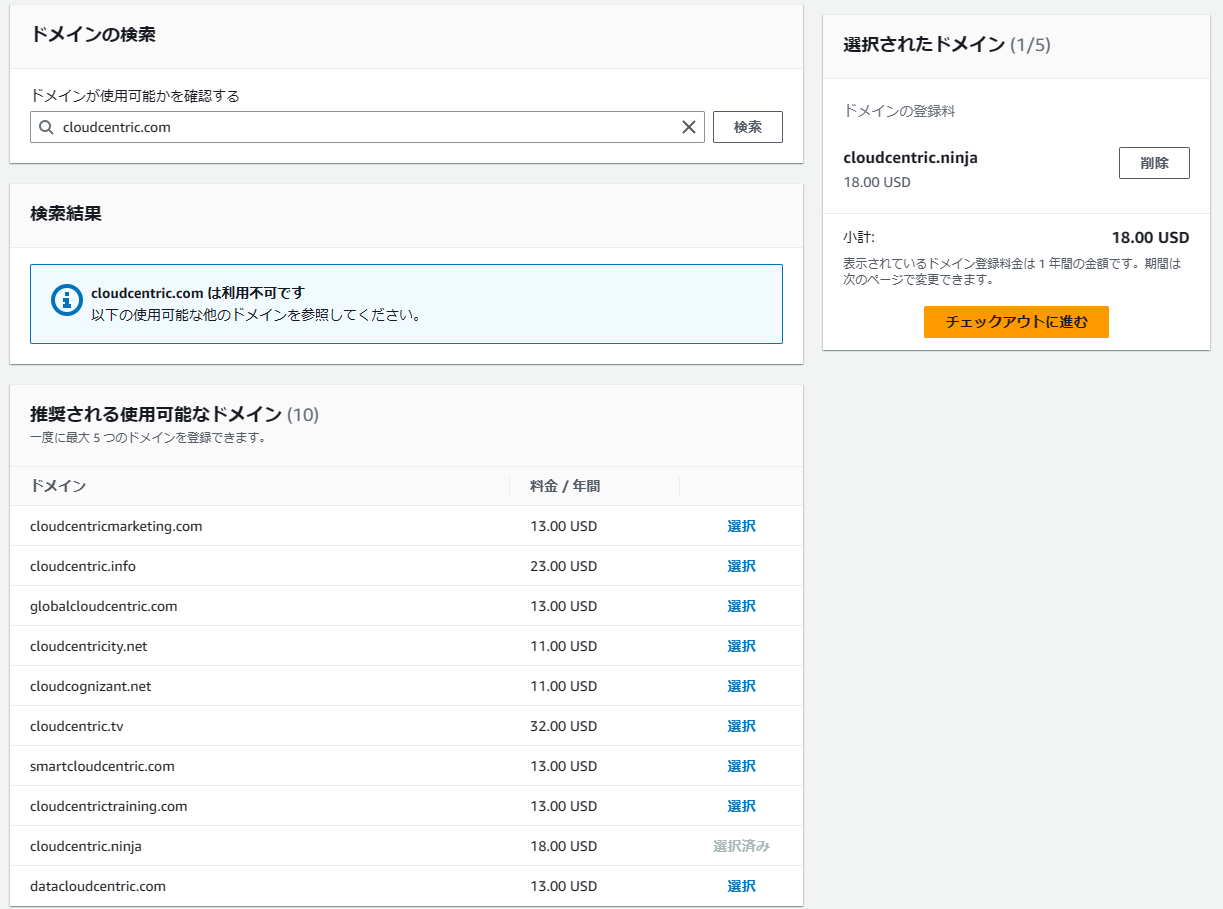Select smartcloudcentric.com domain
Viewport: 1223px width, 909px height.
[741, 766]
